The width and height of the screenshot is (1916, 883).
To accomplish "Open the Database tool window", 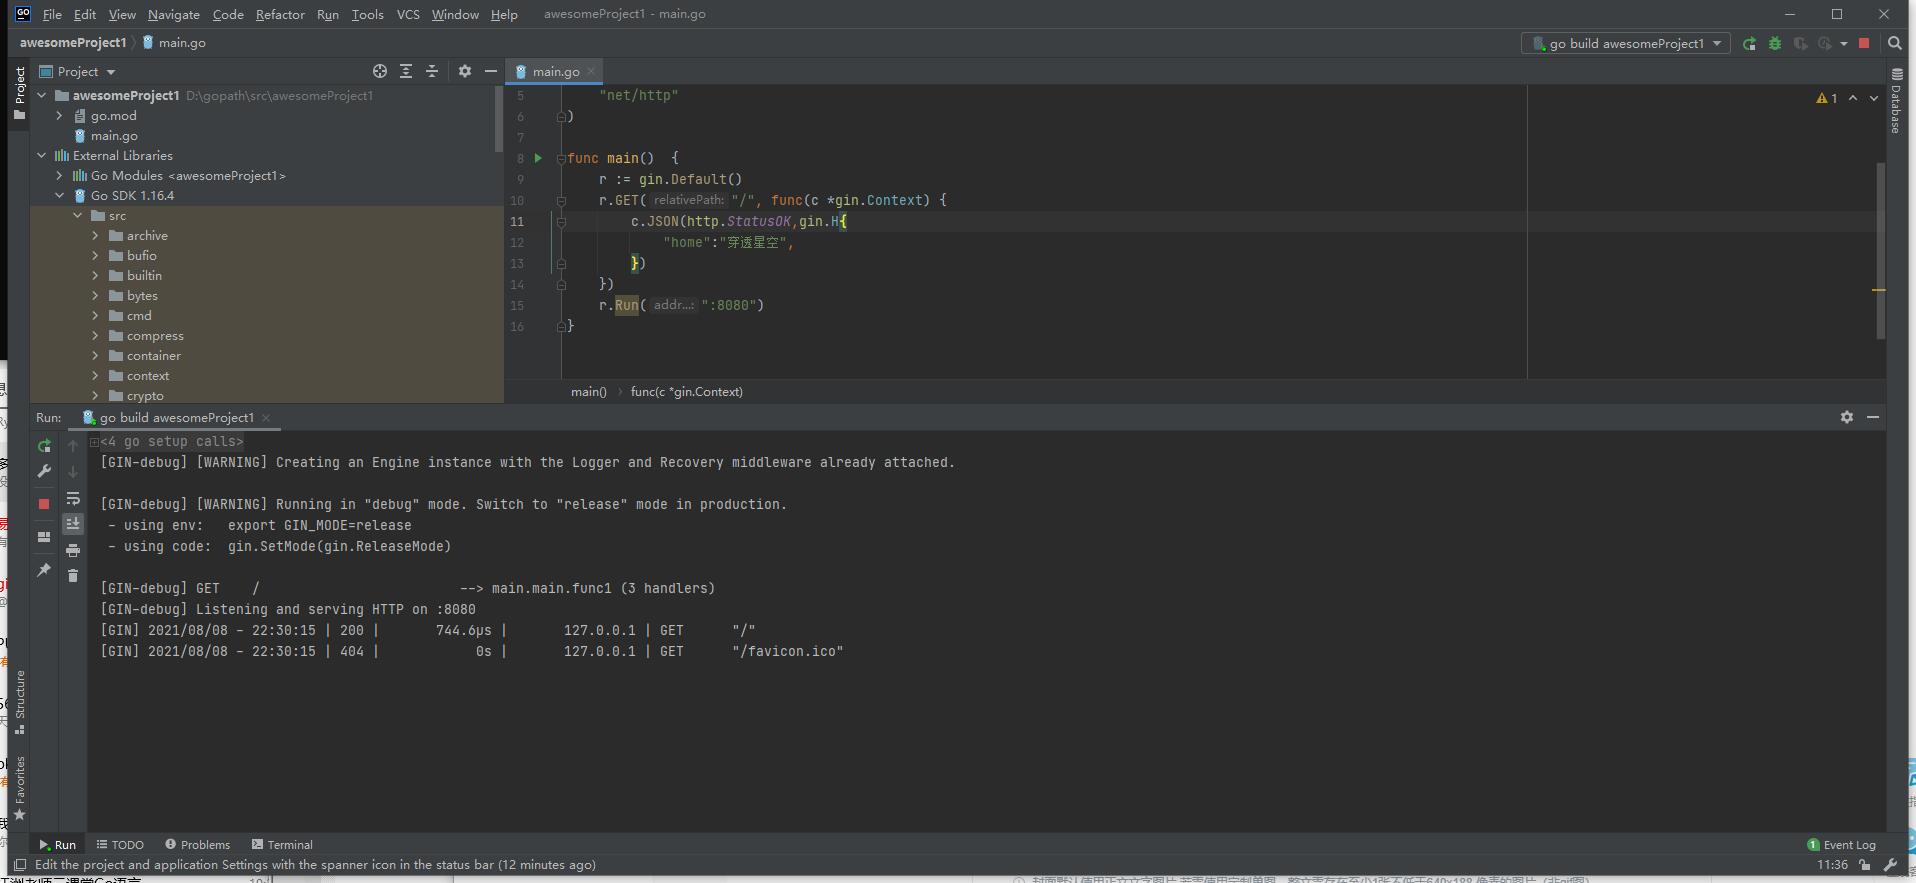I will [x=1897, y=100].
